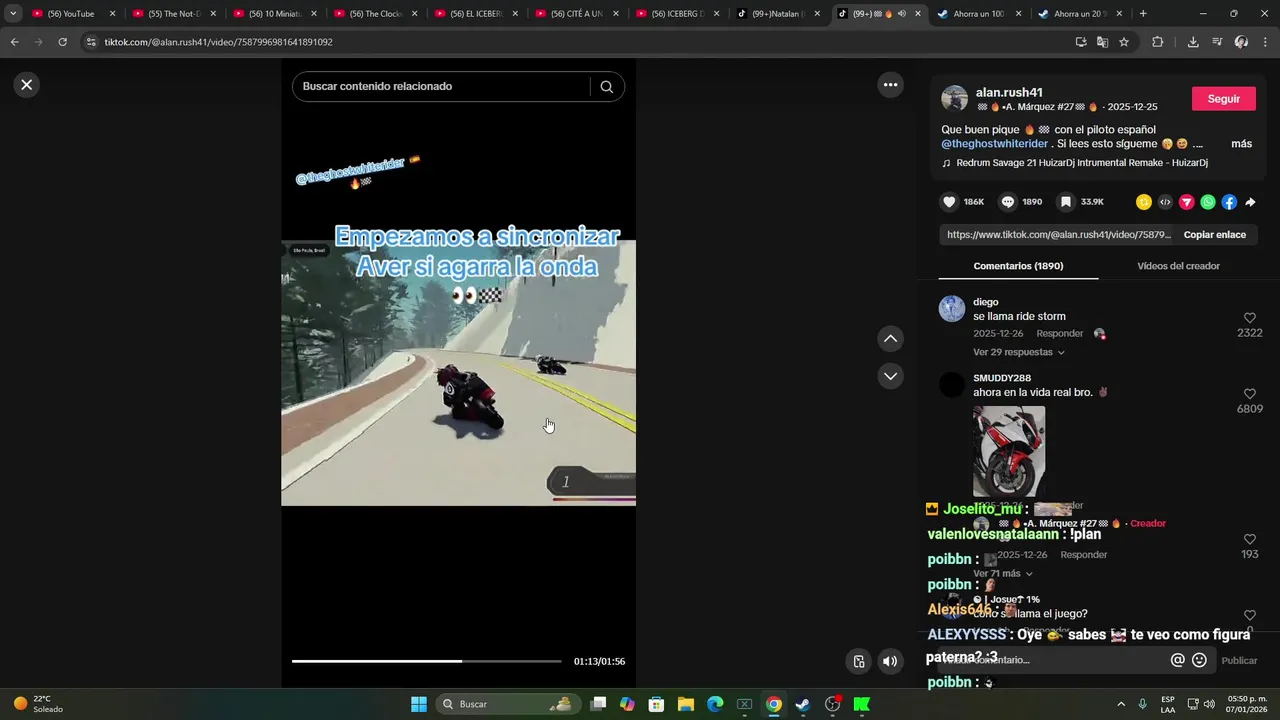Screen dimensions: 1280x720
Task: Switch to '(56) The Clock' browser tab
Action: 375,14
